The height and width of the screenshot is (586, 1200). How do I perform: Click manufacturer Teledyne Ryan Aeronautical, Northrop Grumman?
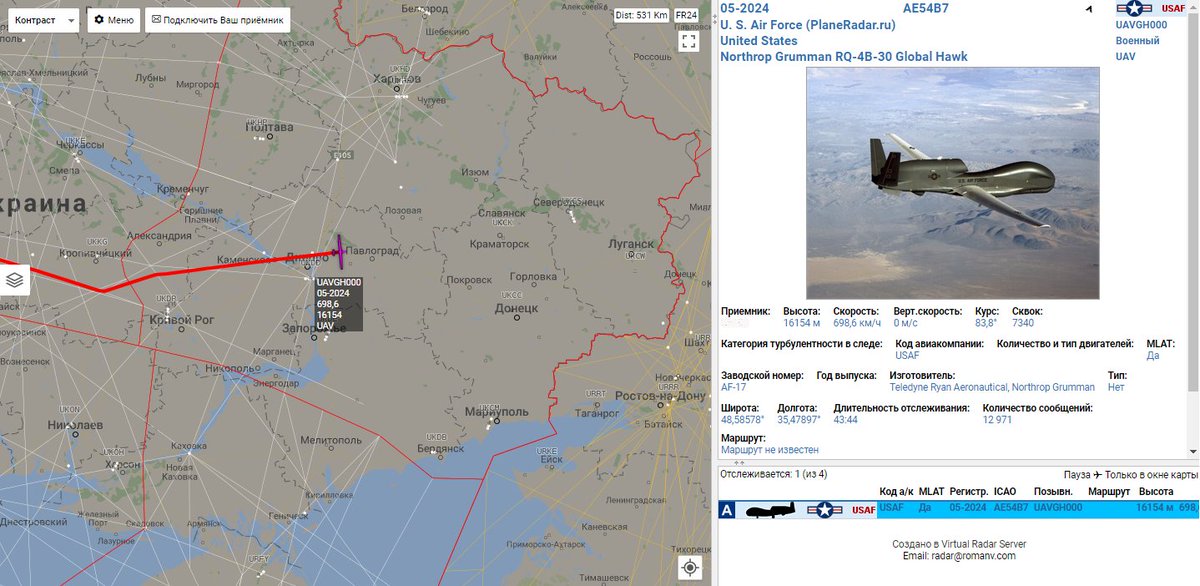click(992, 387)
